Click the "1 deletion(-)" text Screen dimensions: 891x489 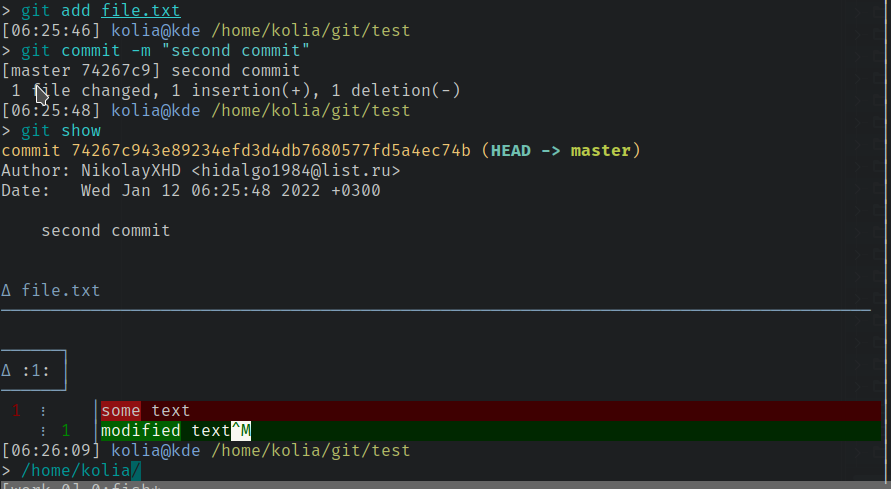pyautogui.click(x=396, y=90)
